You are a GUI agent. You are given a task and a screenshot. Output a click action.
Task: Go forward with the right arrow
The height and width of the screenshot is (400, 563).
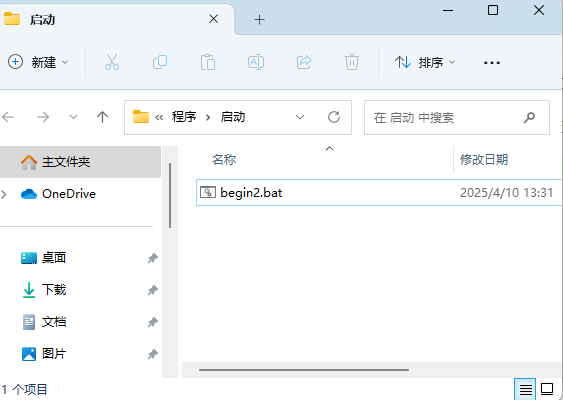[43, 117]
